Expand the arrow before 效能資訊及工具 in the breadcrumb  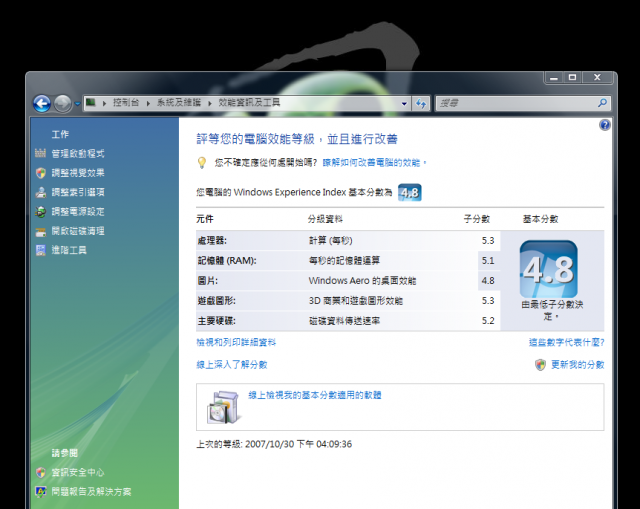(x=210, y=103)
